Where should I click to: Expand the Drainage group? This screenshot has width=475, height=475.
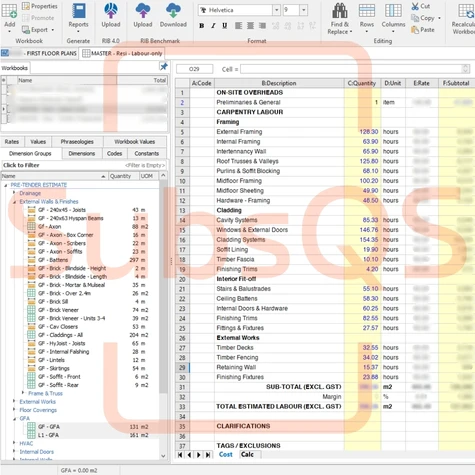pyautogui.click(x=14, y=193)
